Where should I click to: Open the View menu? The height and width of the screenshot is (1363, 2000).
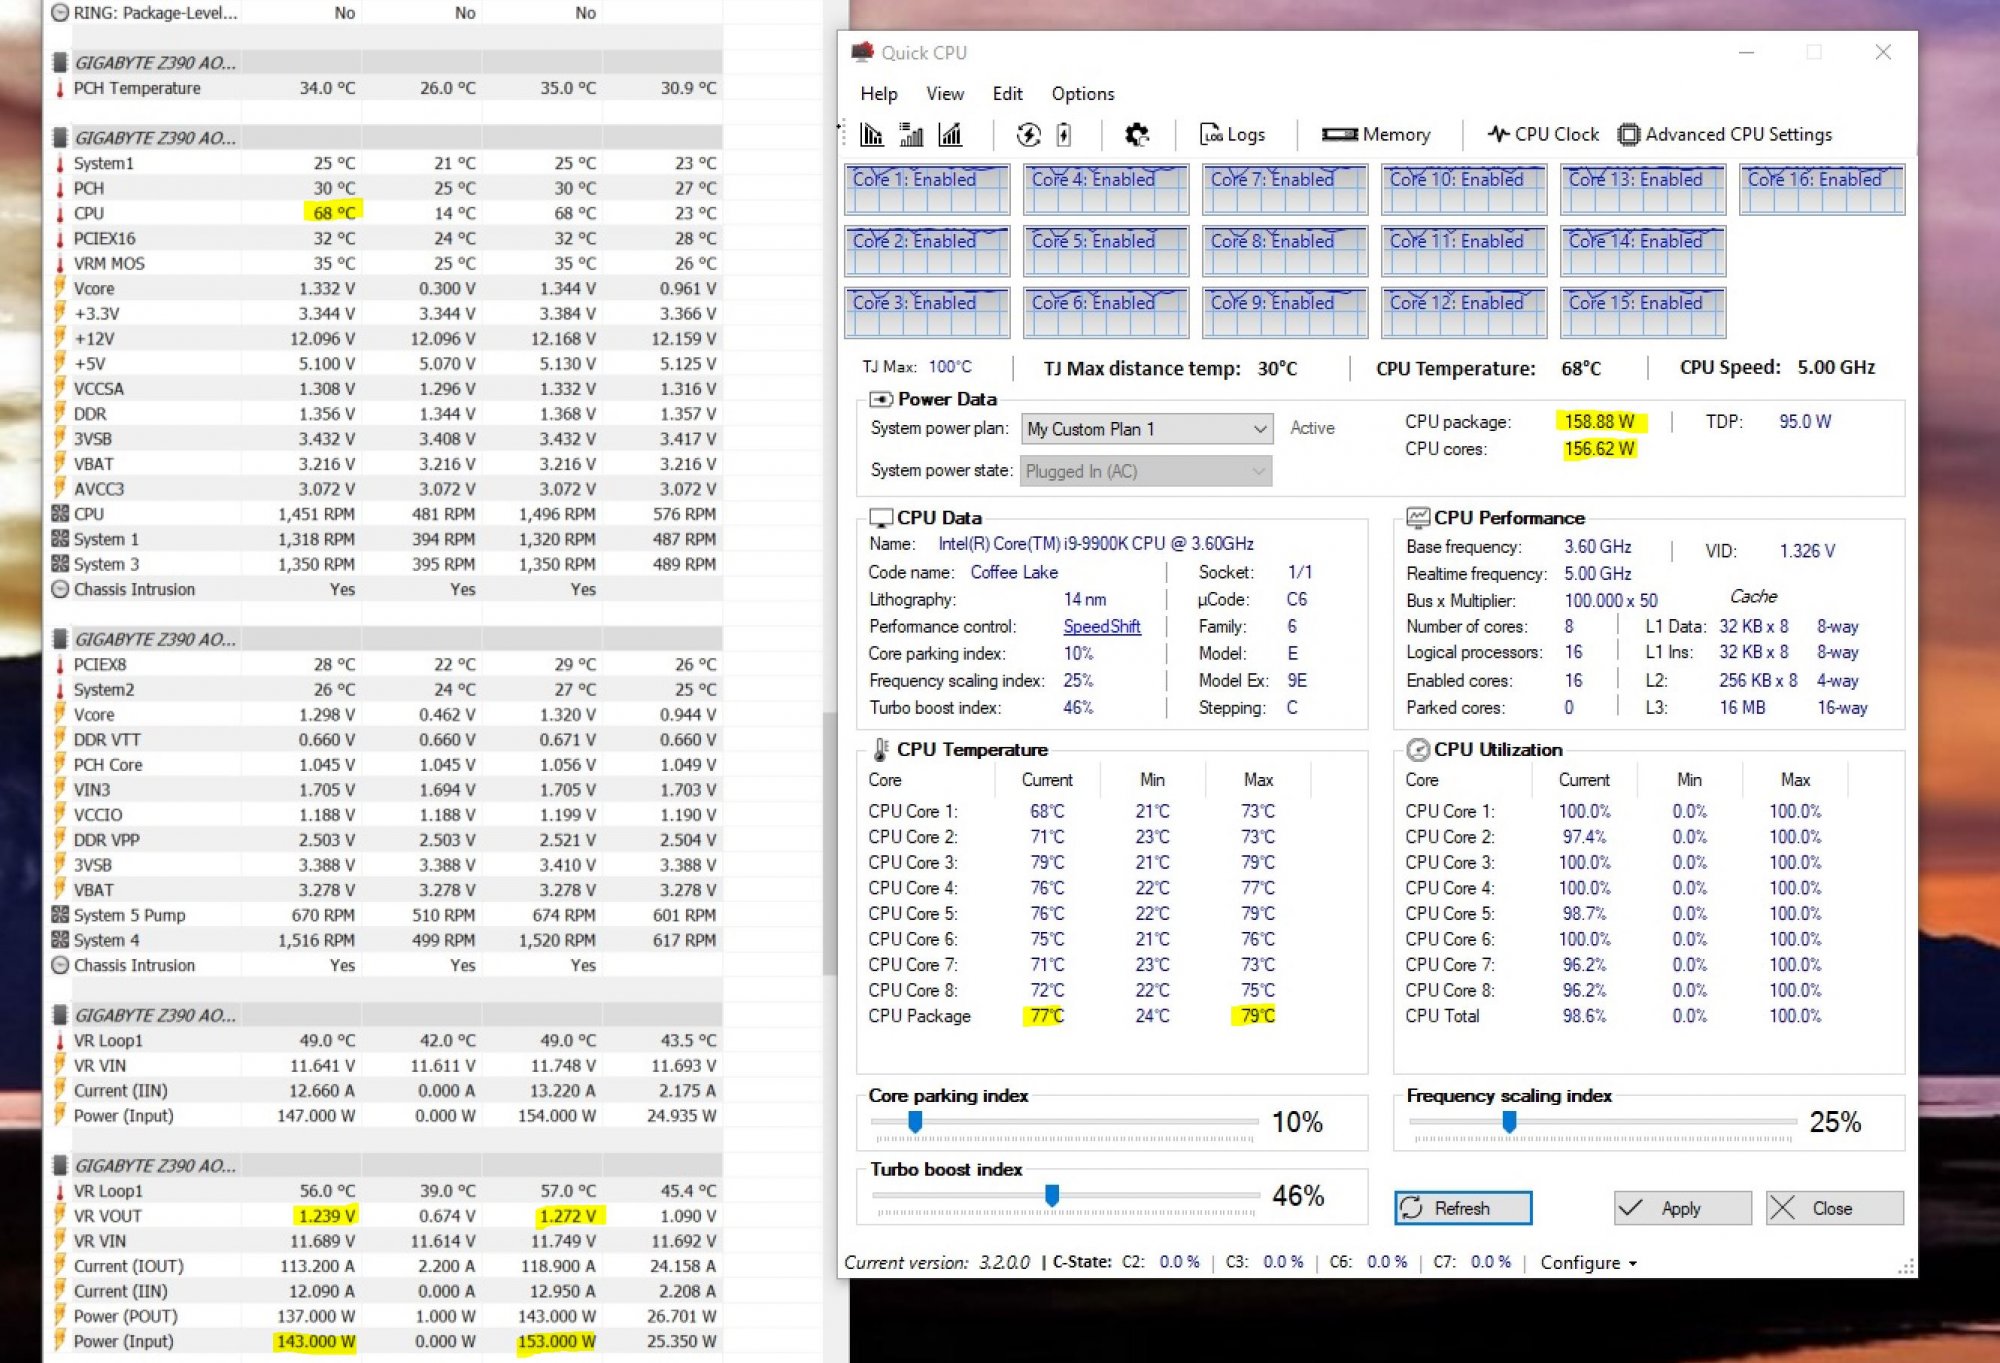(944, 94)
